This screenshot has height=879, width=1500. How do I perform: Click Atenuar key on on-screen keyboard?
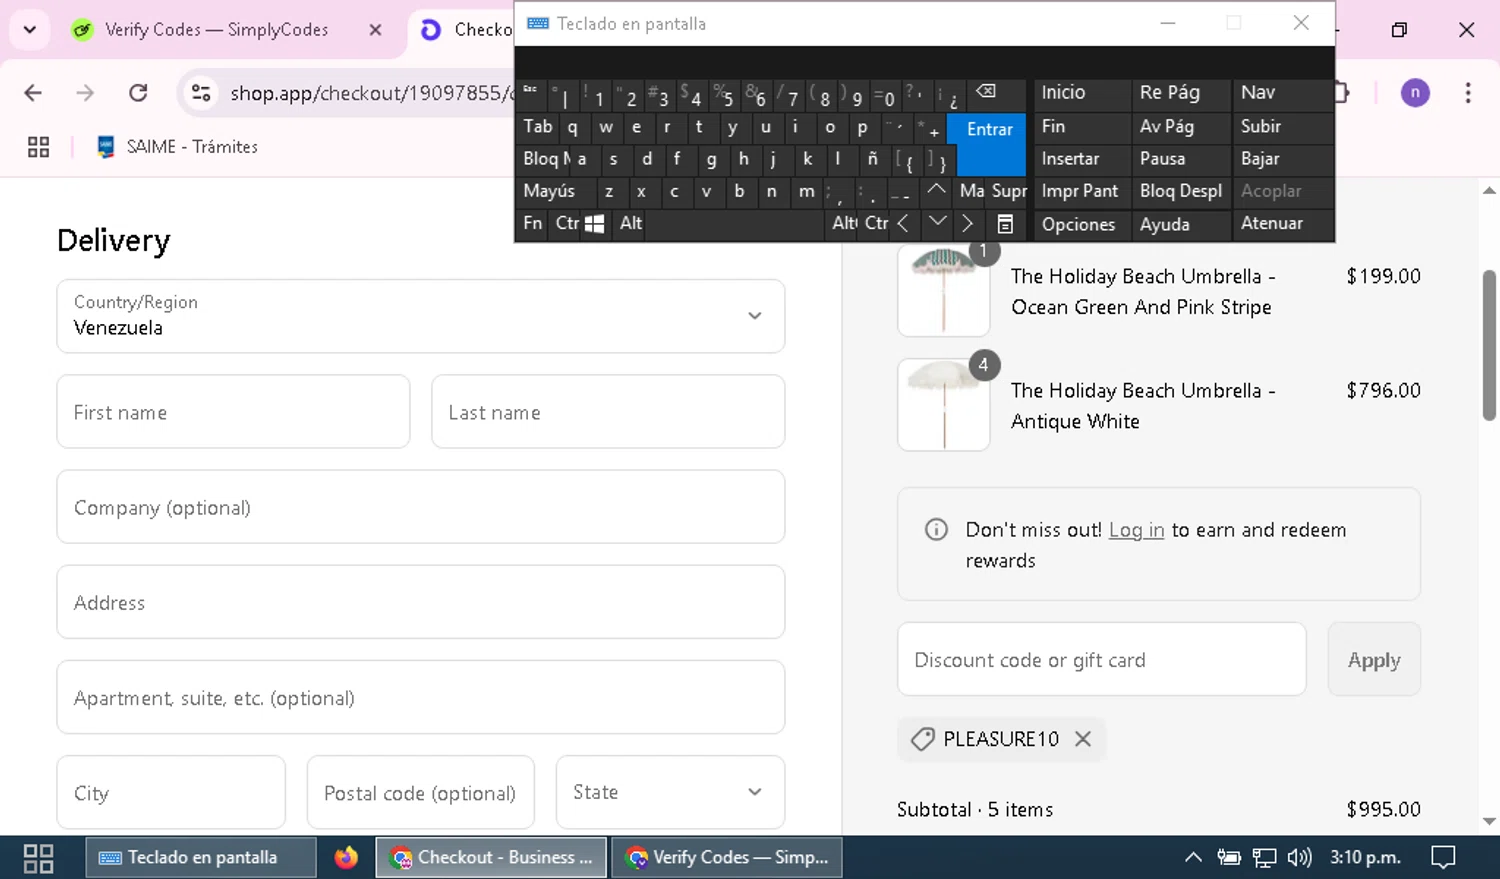[1282, 224]
